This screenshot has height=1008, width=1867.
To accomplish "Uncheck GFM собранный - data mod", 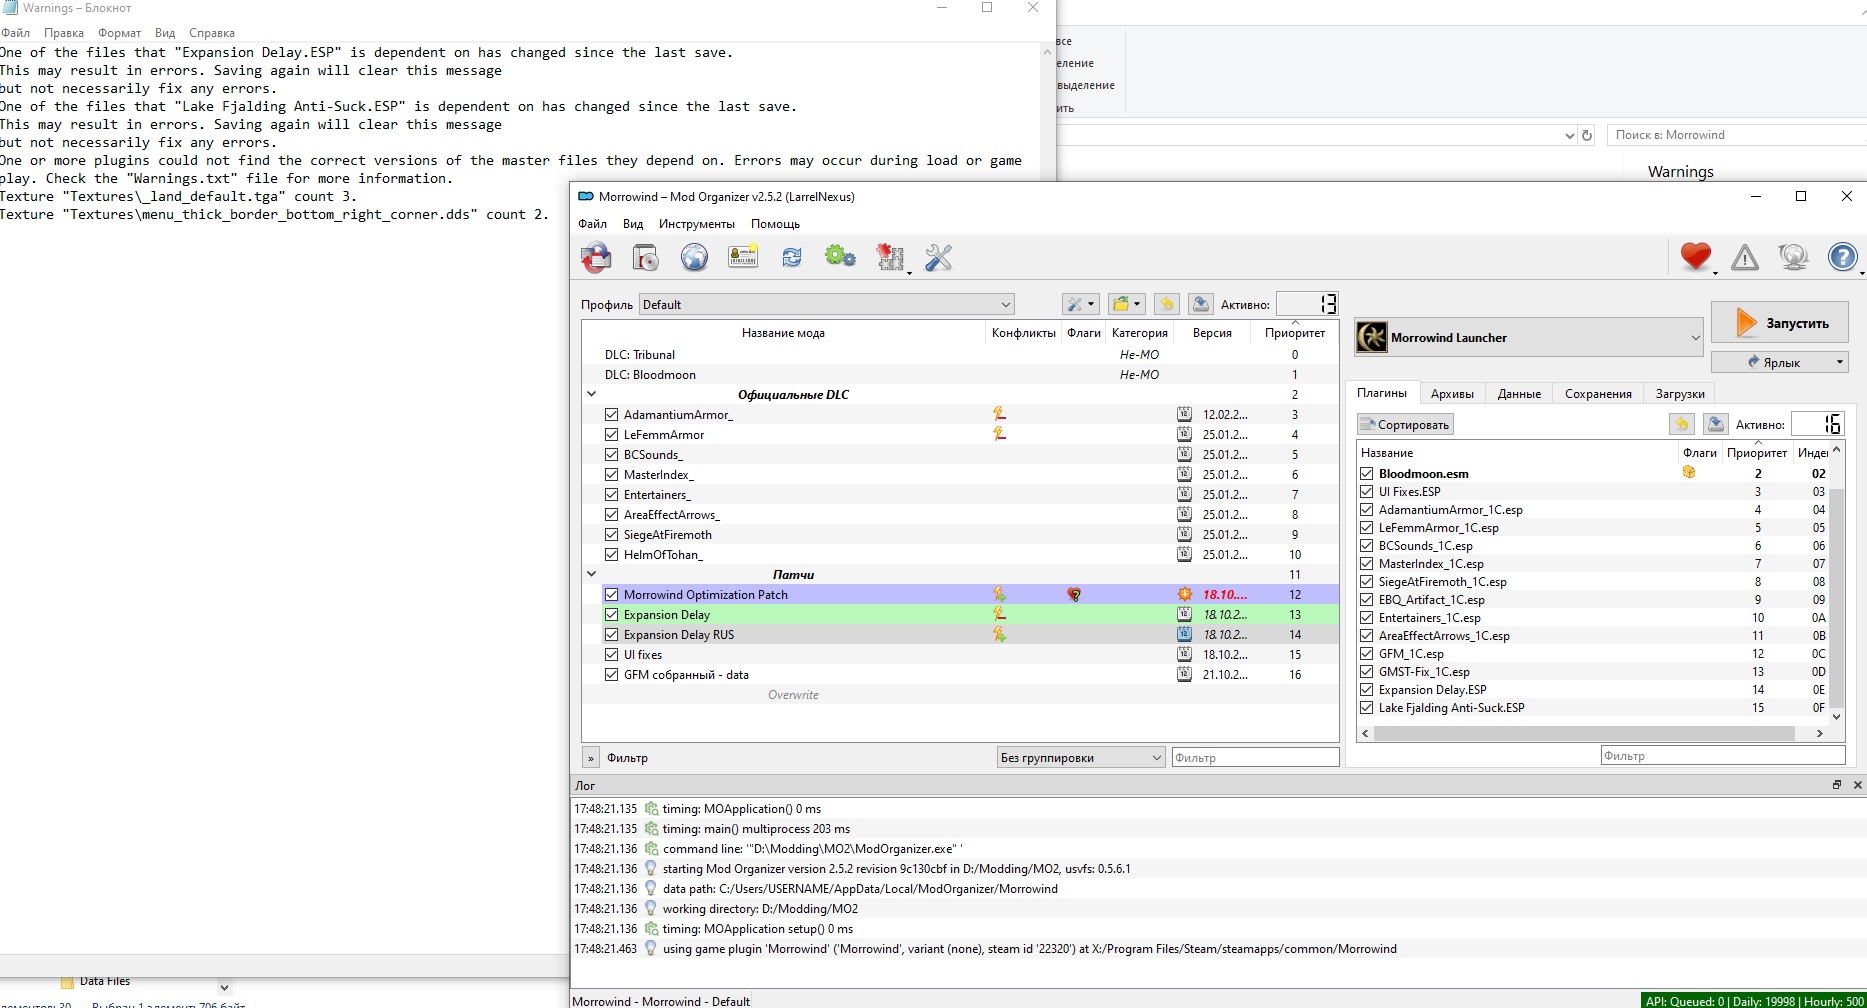I will [612, 674].
